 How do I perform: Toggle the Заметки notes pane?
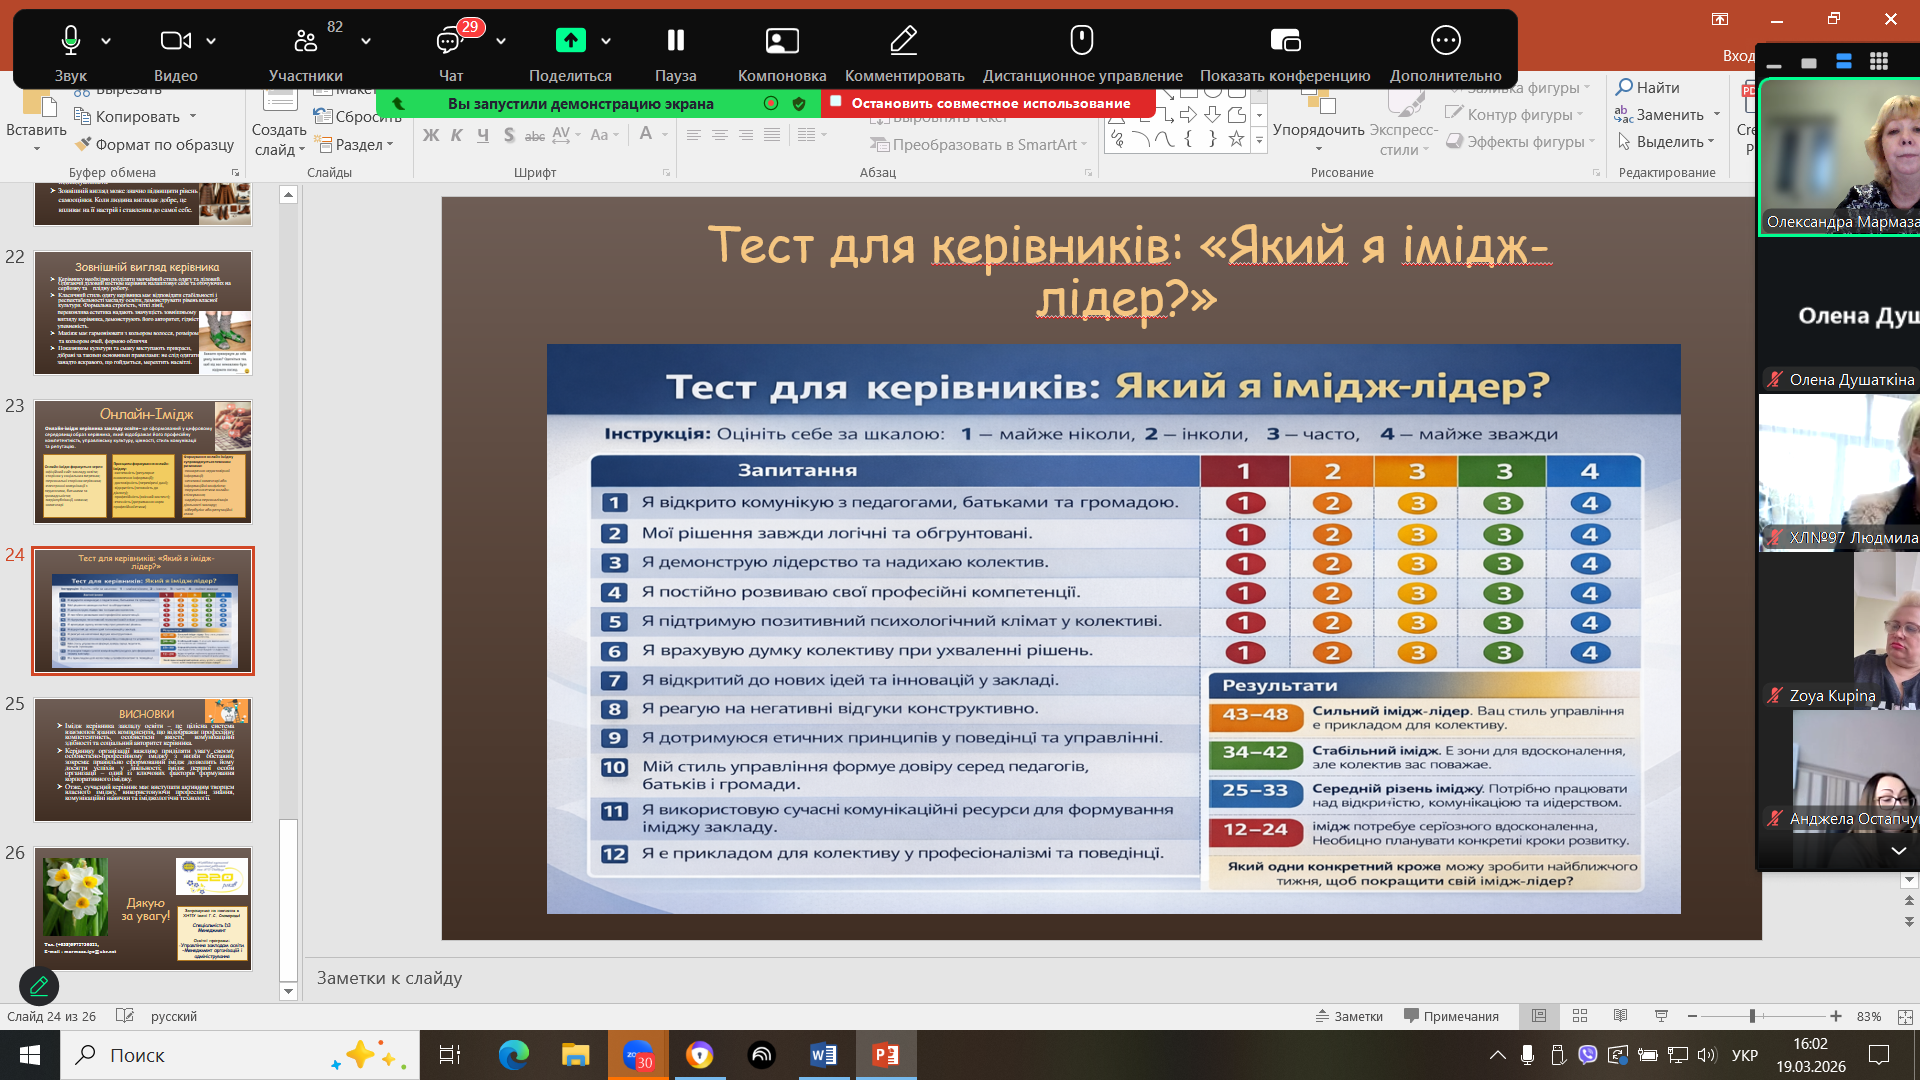[x=1349, y=1016]
